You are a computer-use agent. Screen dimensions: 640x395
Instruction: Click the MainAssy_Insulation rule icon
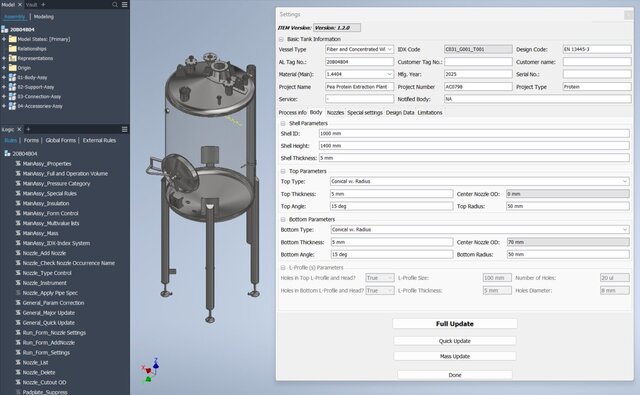[18, 203]
